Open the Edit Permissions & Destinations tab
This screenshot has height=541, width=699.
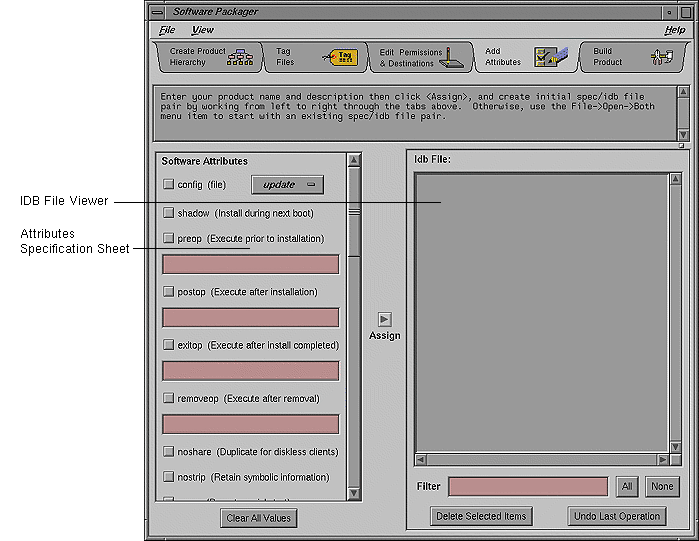(x=421, y=57)
